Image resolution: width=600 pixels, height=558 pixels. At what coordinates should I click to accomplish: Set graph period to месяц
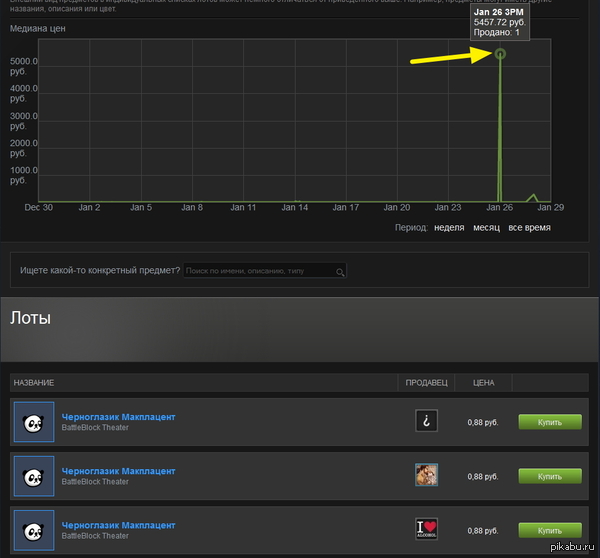point(486,228)
